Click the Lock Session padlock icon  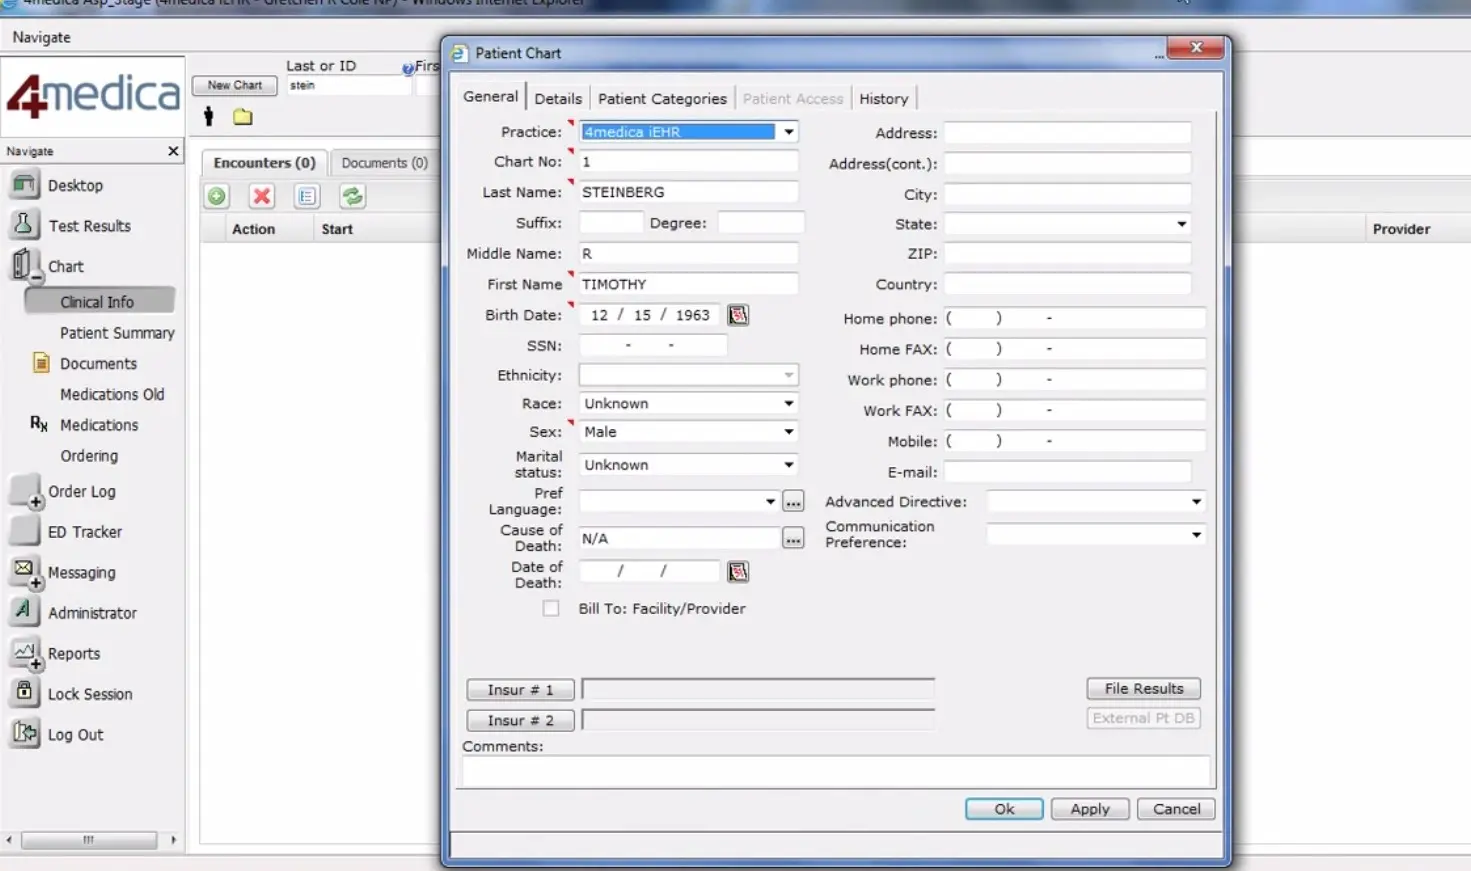coord(24,692)
